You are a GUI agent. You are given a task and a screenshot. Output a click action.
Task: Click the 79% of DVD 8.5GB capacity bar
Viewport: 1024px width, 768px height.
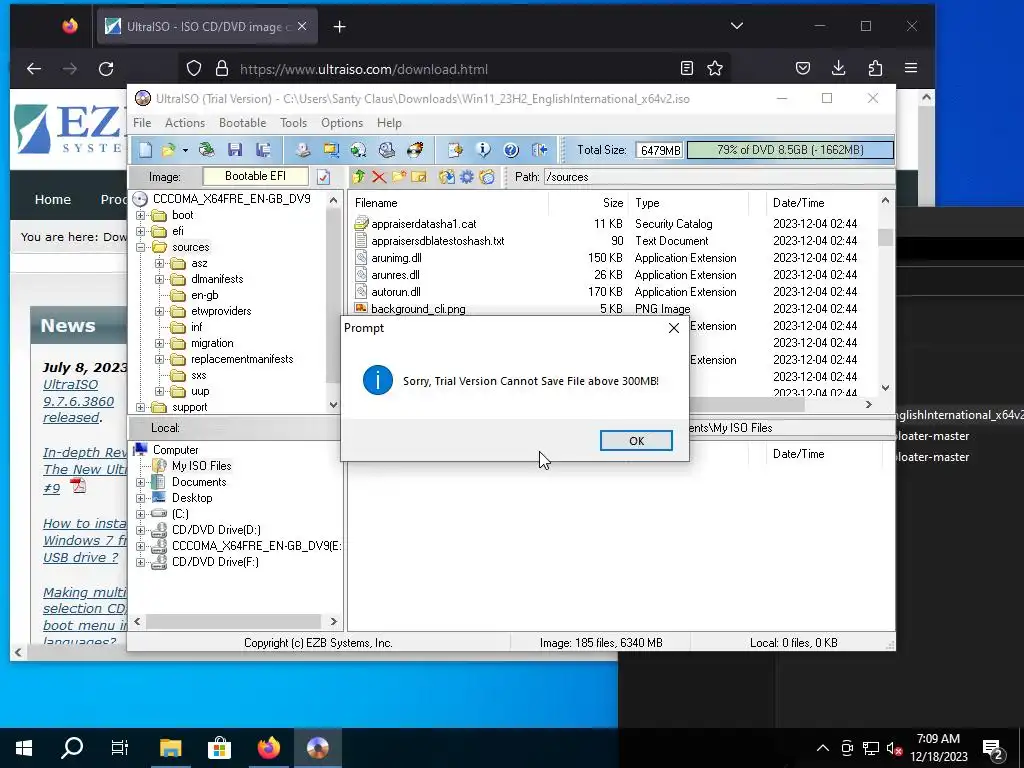click(790, 150)
